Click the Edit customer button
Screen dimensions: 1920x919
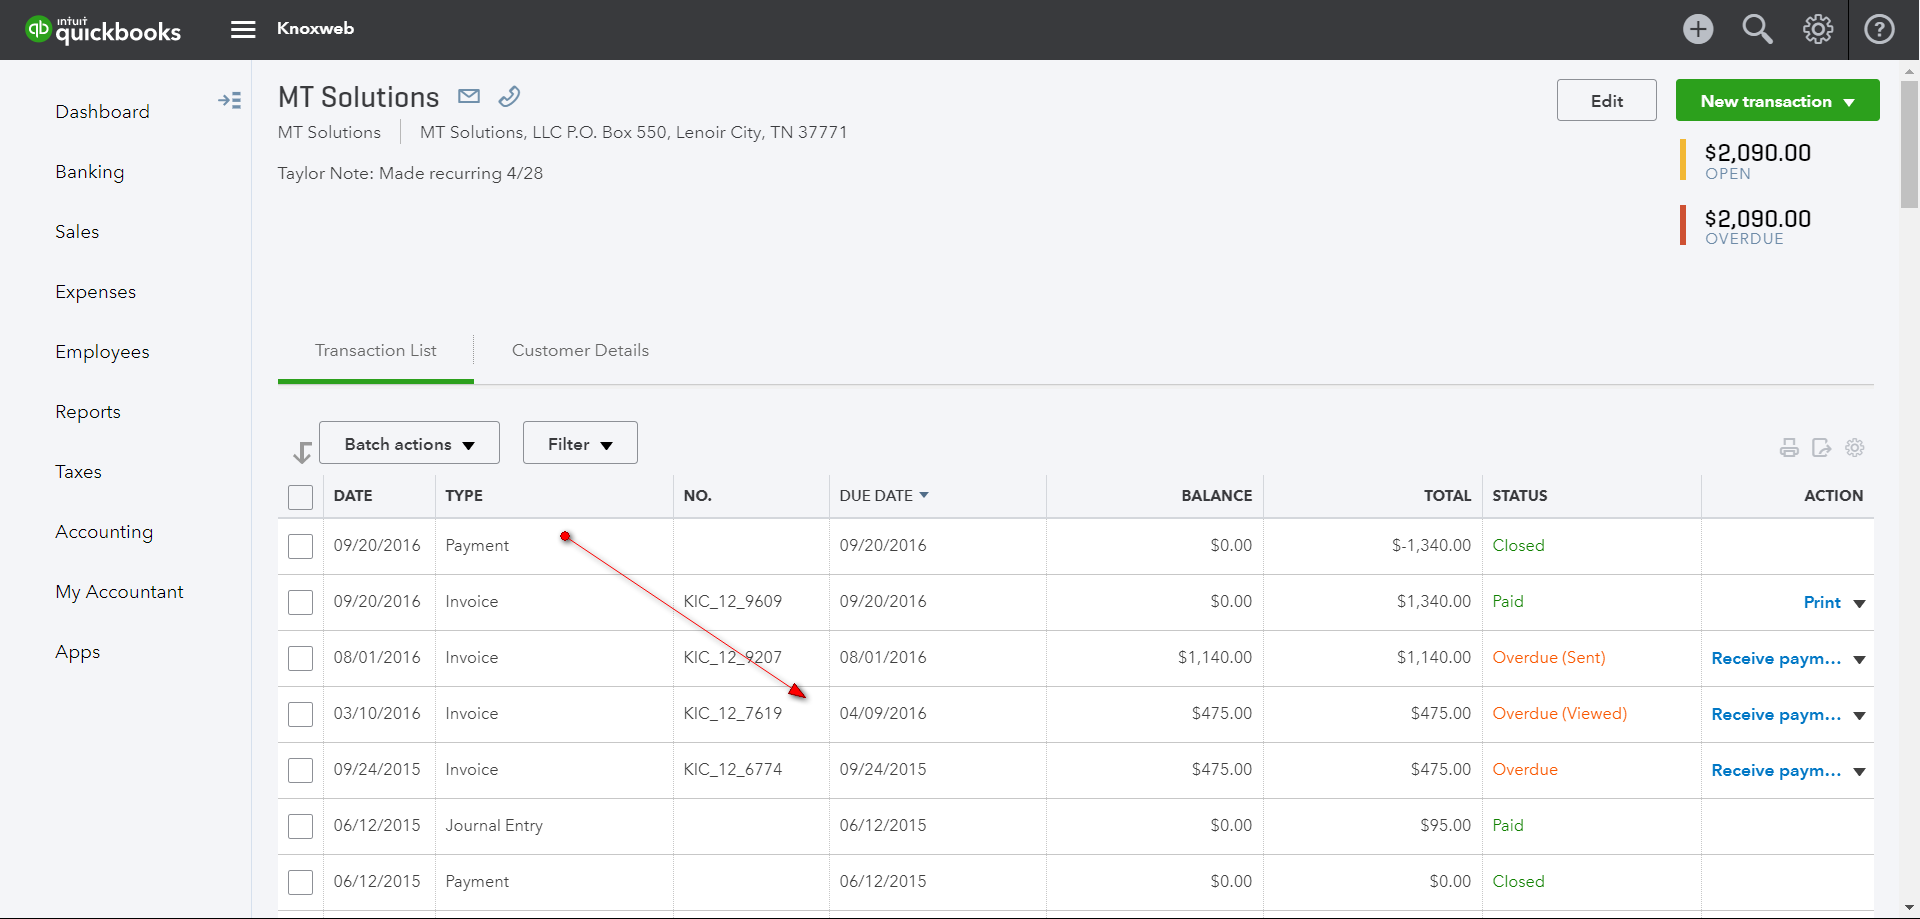(1606, 101)
